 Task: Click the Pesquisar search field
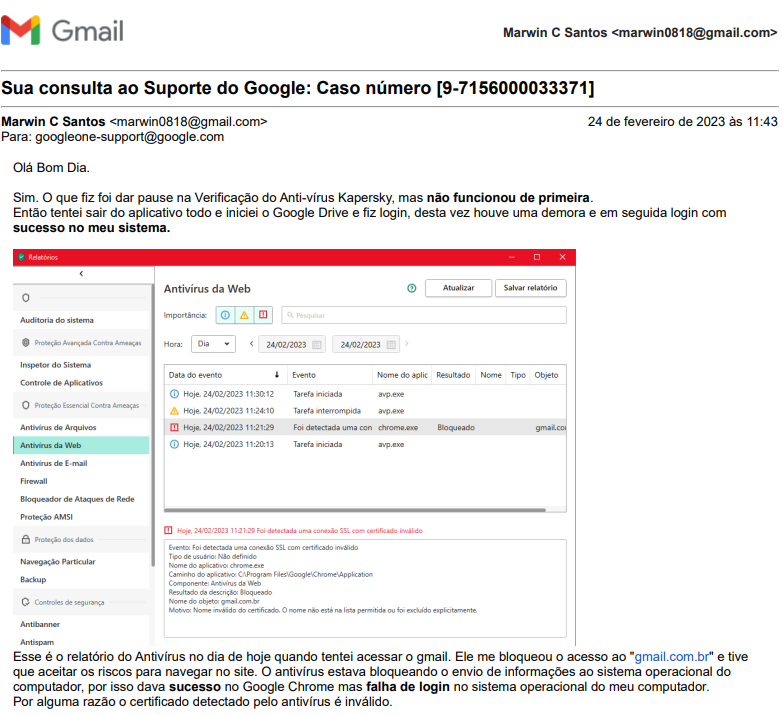[424, 315]
